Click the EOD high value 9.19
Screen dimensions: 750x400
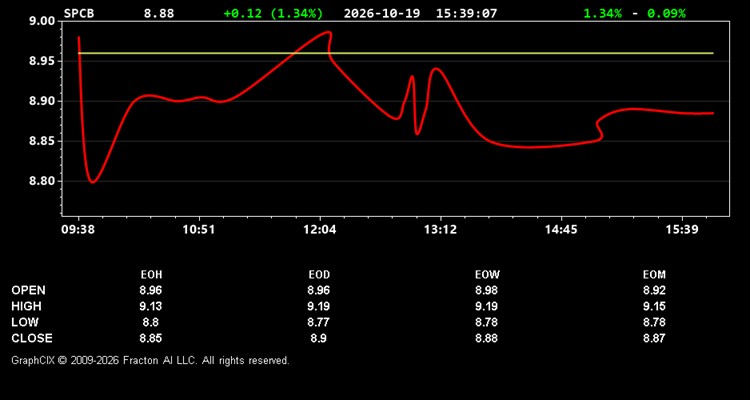[x=319, y=306]
